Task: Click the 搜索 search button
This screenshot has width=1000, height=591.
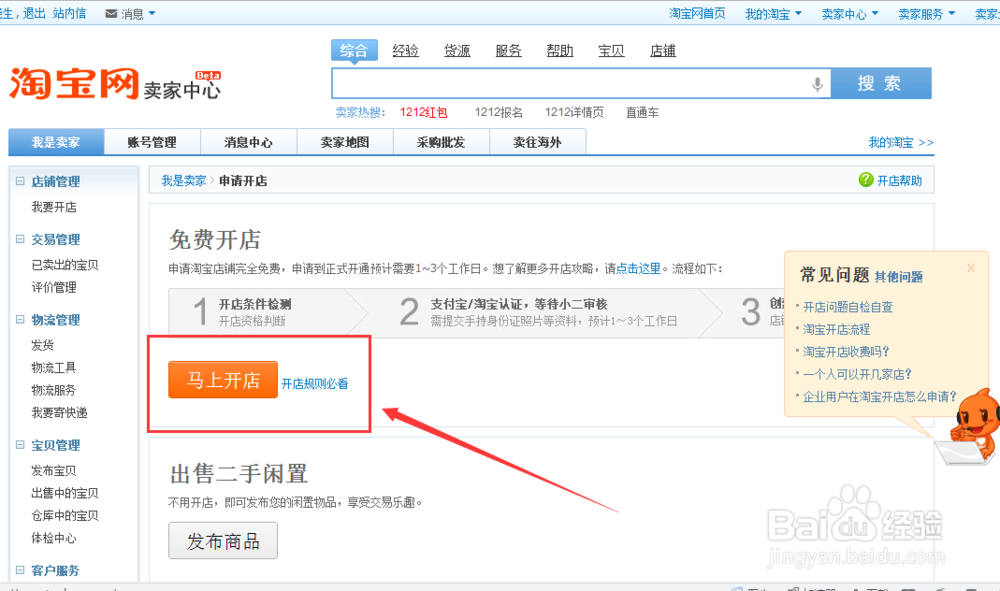Action: 881,84
